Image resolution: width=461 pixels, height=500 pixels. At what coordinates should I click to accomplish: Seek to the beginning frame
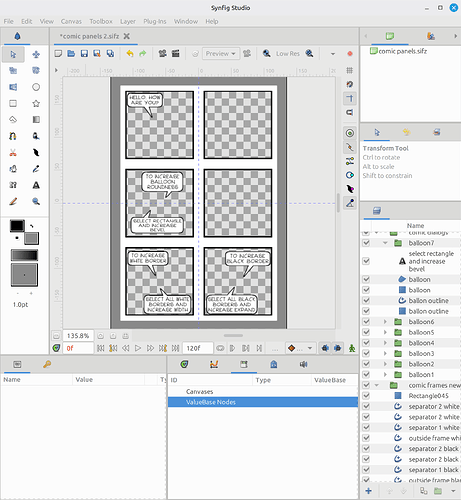coord(100,348)
